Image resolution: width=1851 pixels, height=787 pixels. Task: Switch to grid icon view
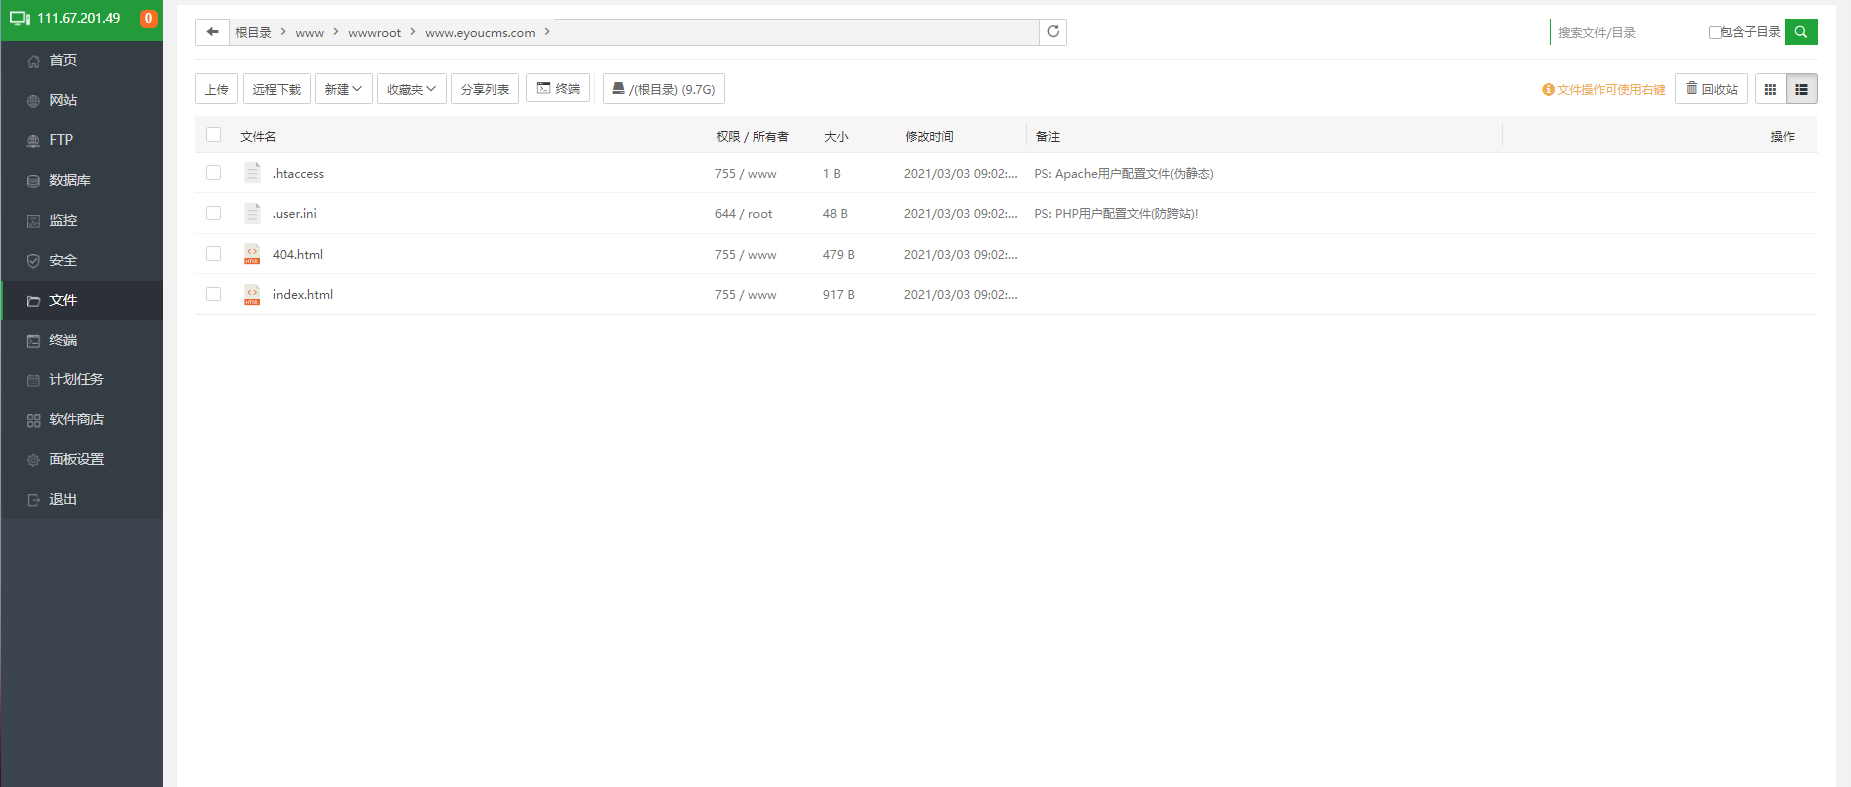1770,89
